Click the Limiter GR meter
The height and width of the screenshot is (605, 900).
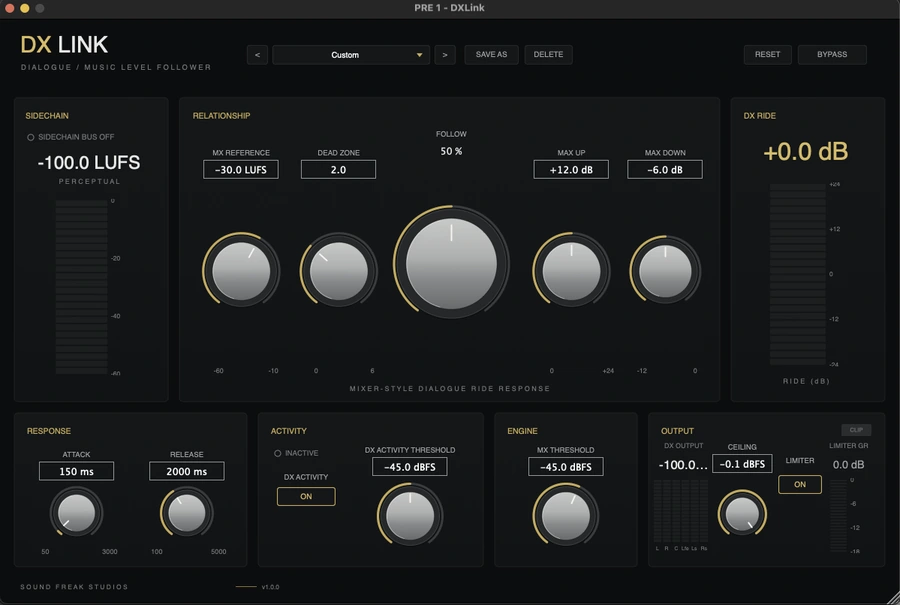coord(838,515)
